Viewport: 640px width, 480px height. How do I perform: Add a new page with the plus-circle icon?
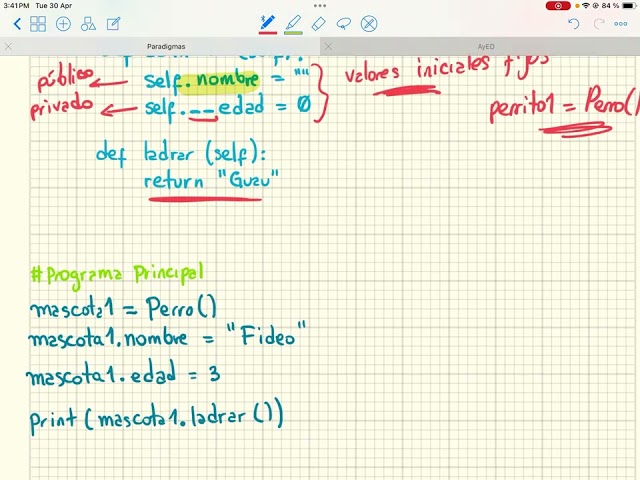[63, 24]
